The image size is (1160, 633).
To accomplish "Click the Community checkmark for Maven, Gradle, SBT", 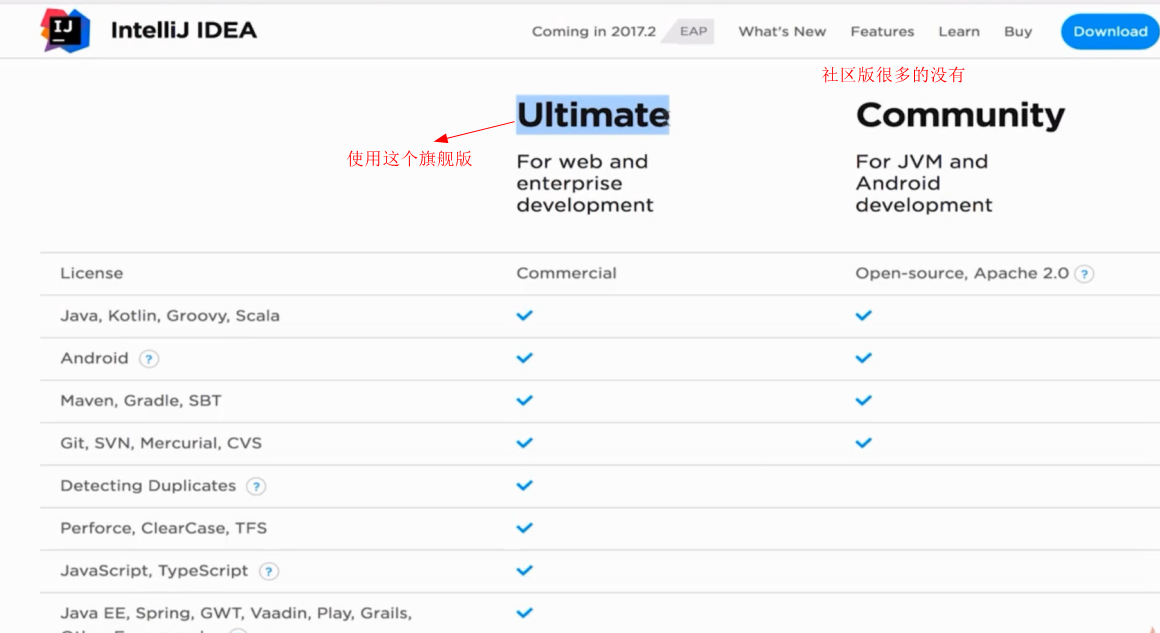I will point(863,401).
